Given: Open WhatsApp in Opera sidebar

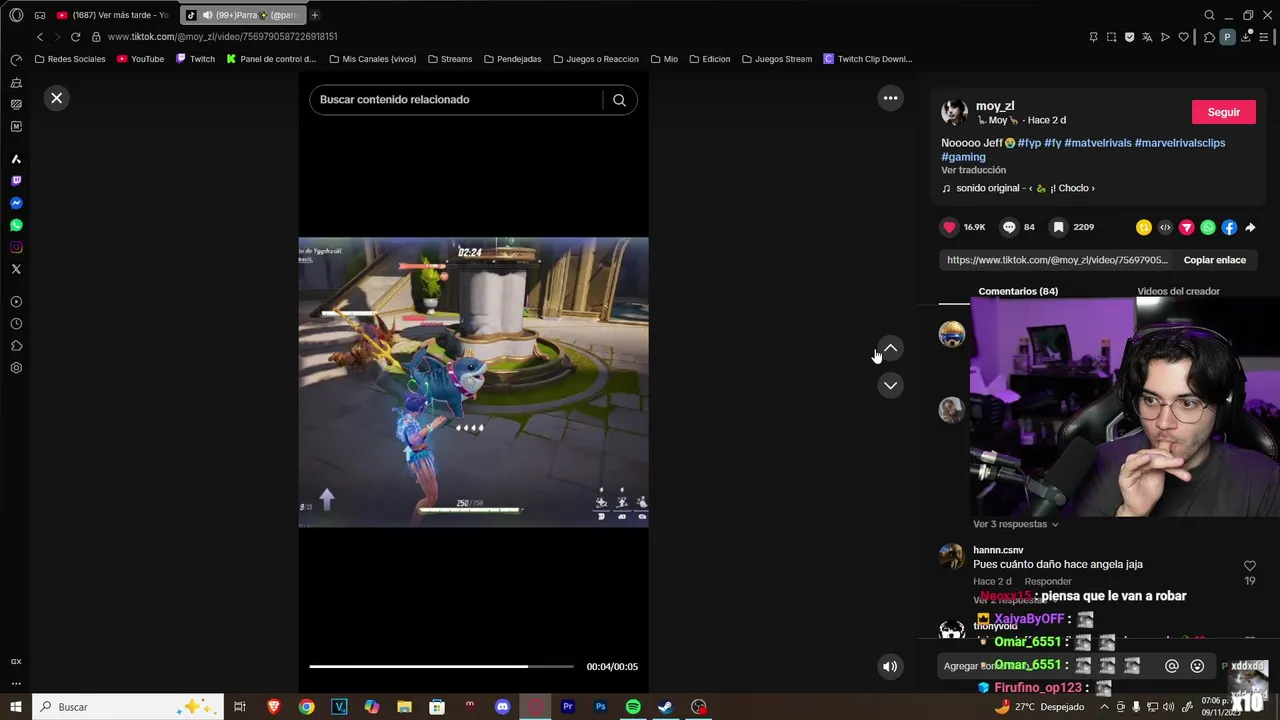Looking at the screenshot, I should 16,225.
